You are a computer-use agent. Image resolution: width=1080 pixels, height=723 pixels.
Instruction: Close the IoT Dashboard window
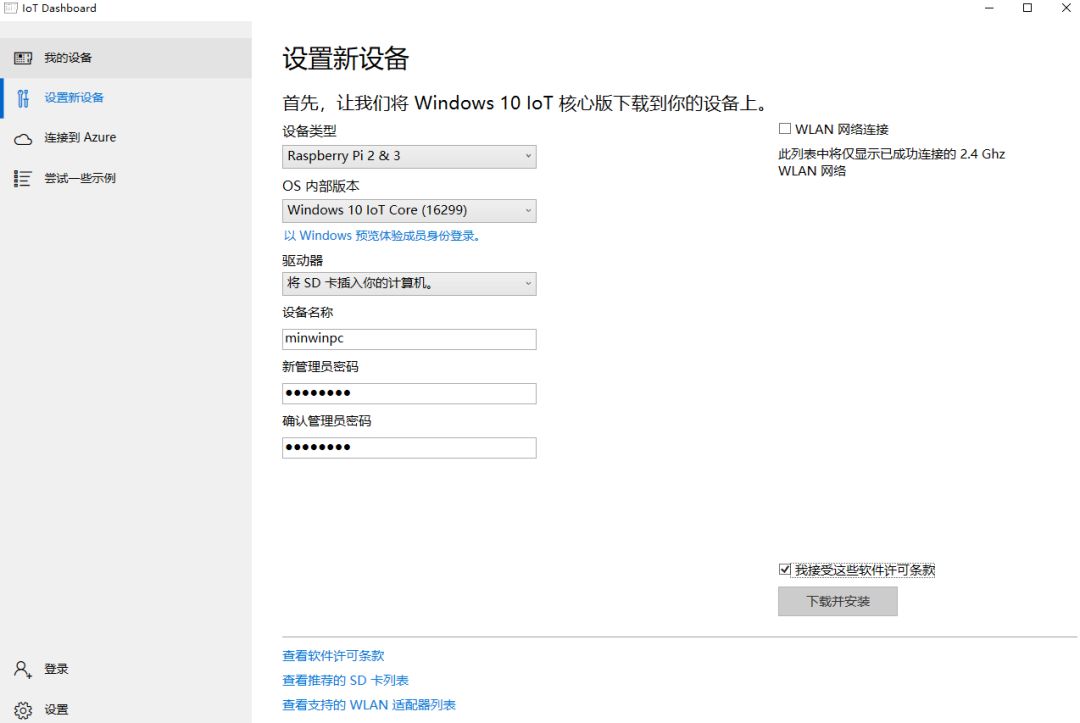pyautogui.click(x=1066, y=8)
